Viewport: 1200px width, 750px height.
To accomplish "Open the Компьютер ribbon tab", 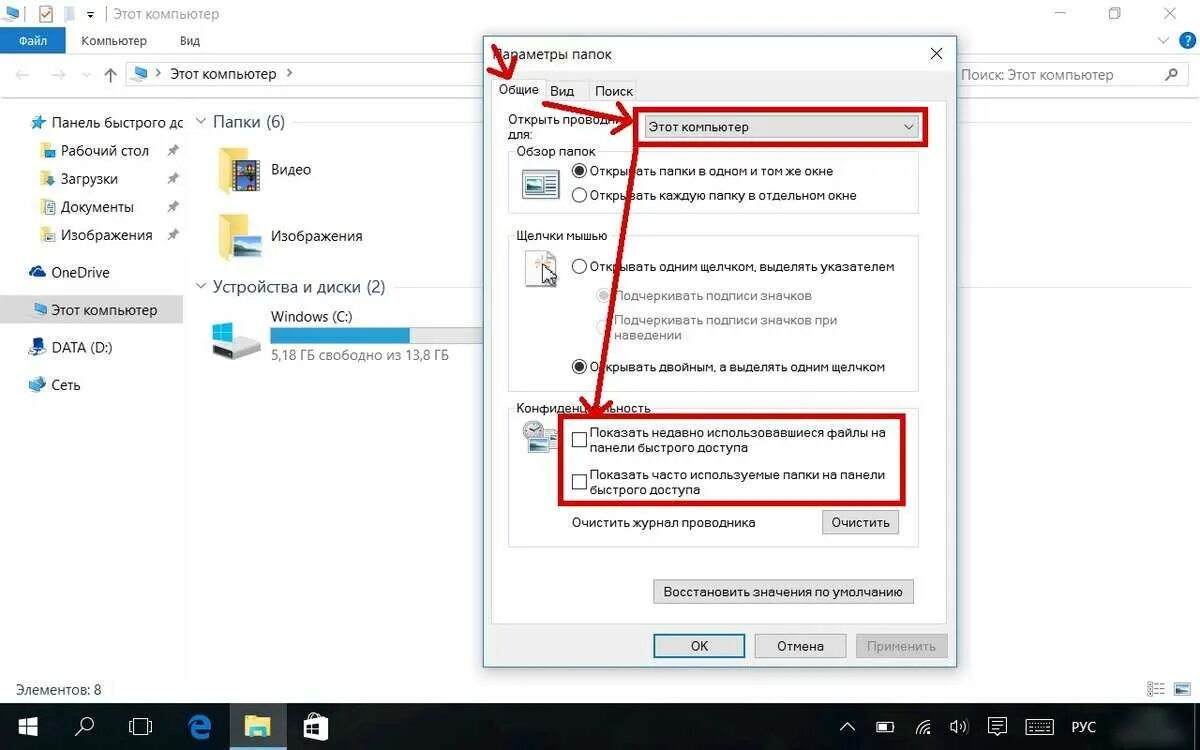I will (x=114, y=41).
